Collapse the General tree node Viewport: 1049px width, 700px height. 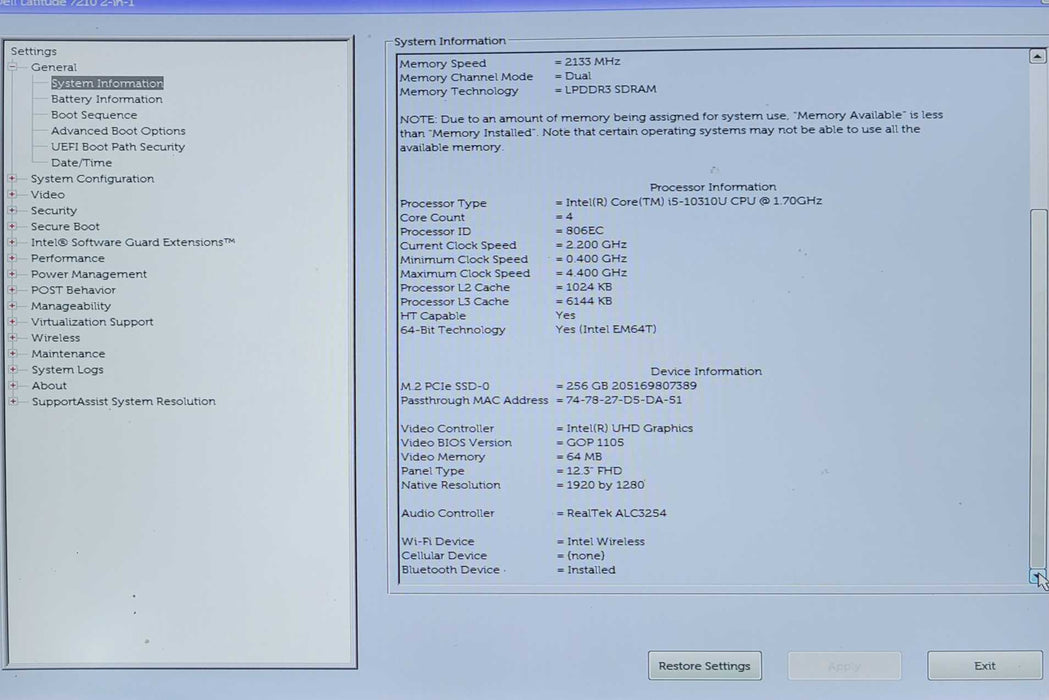12,67
